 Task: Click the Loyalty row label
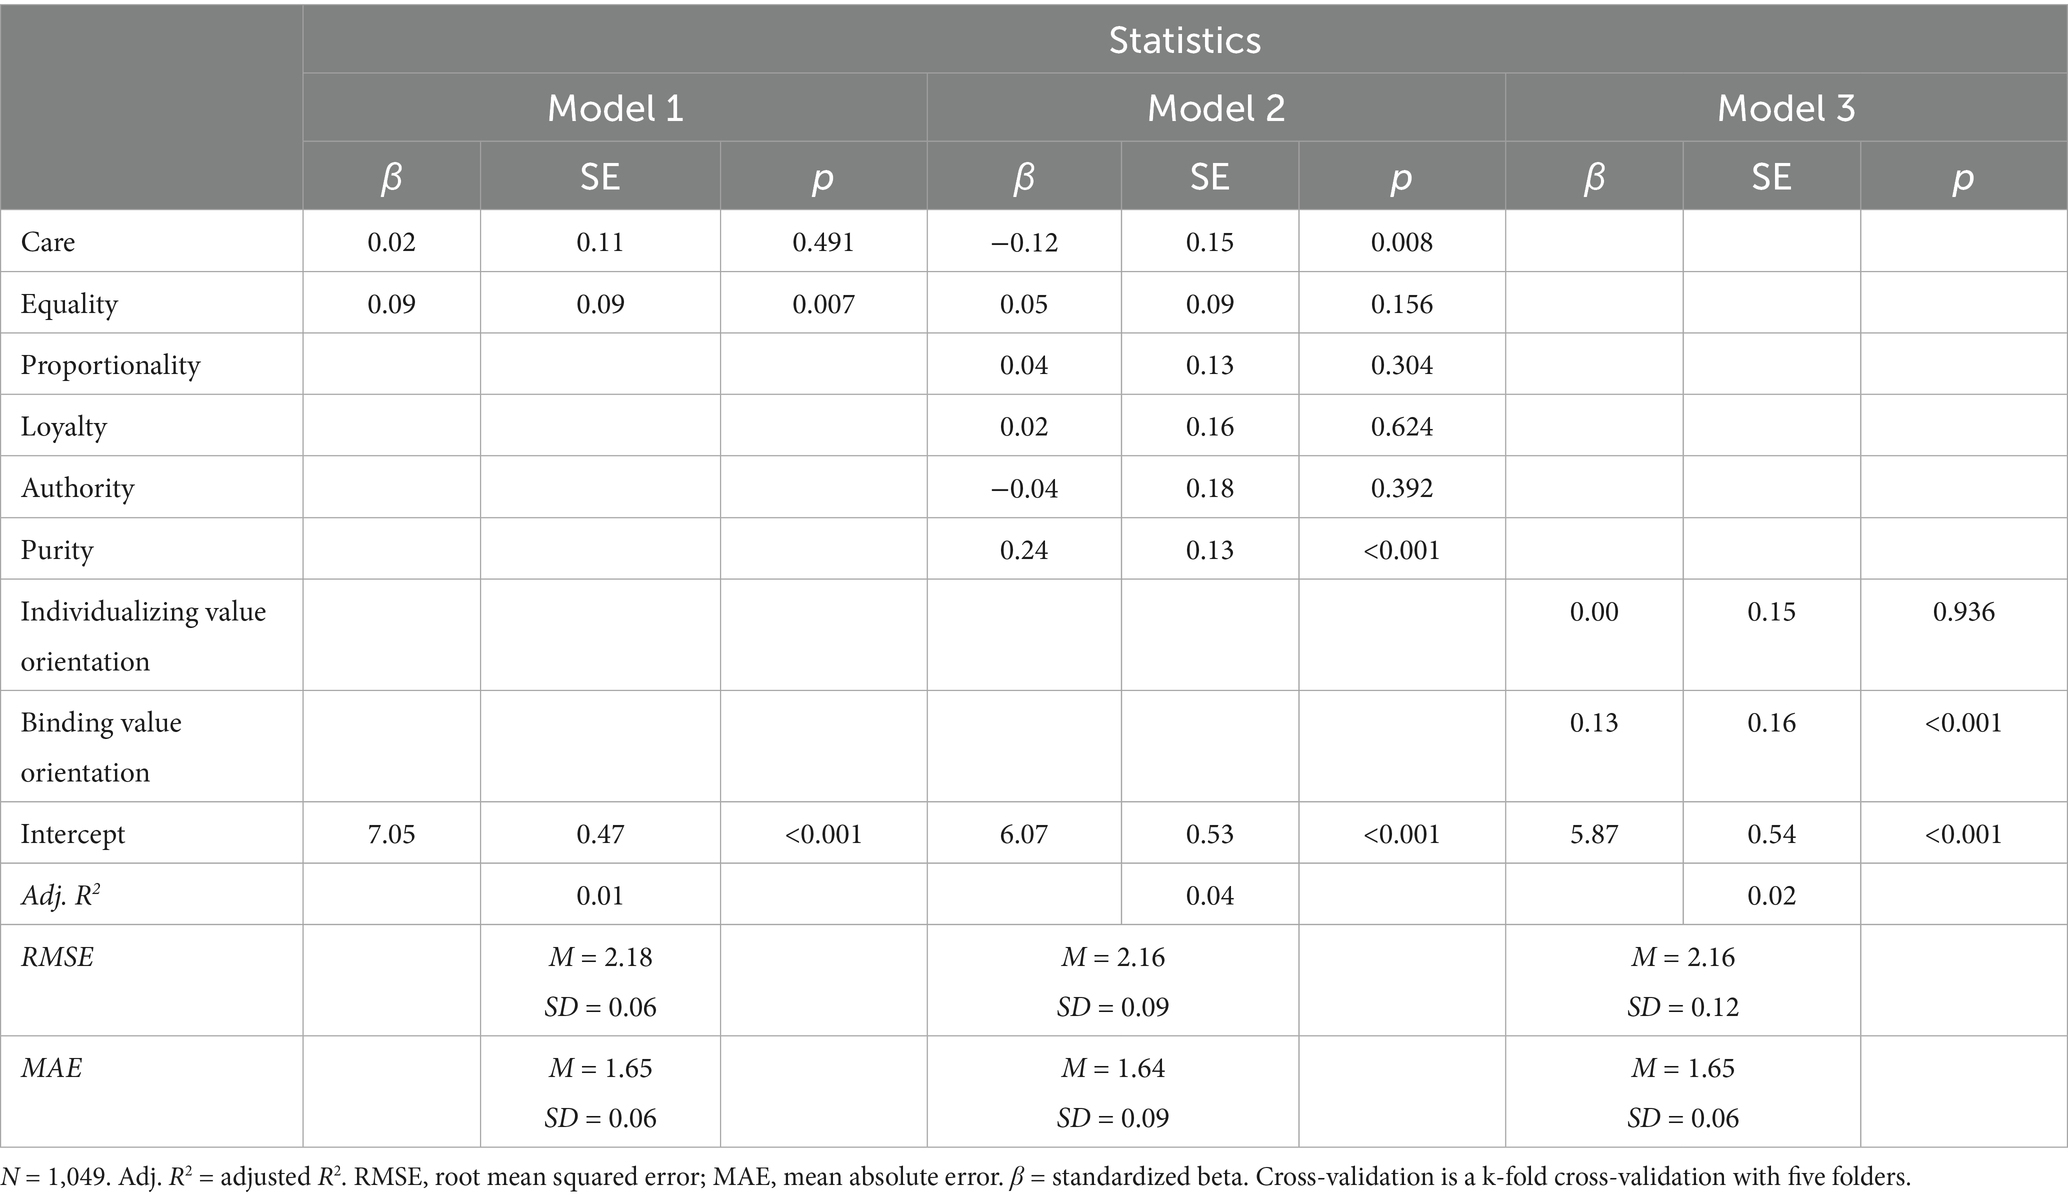[x=63, y=427]
